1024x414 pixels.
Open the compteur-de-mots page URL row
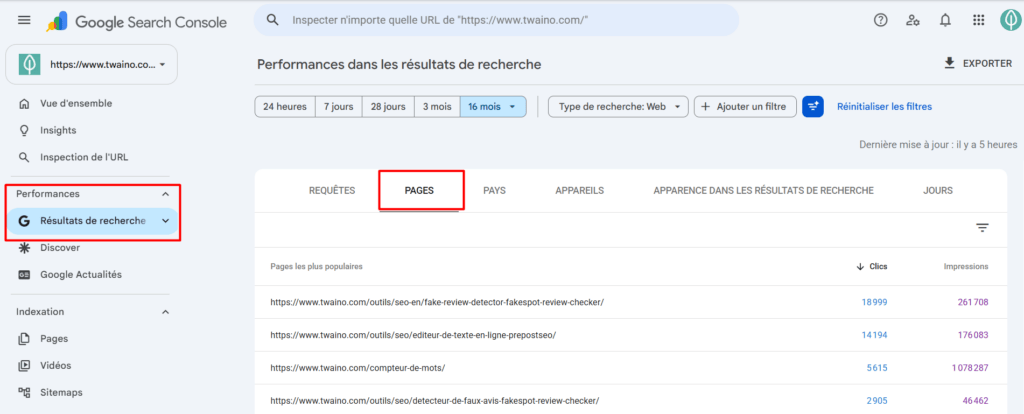tap(358, 368)
